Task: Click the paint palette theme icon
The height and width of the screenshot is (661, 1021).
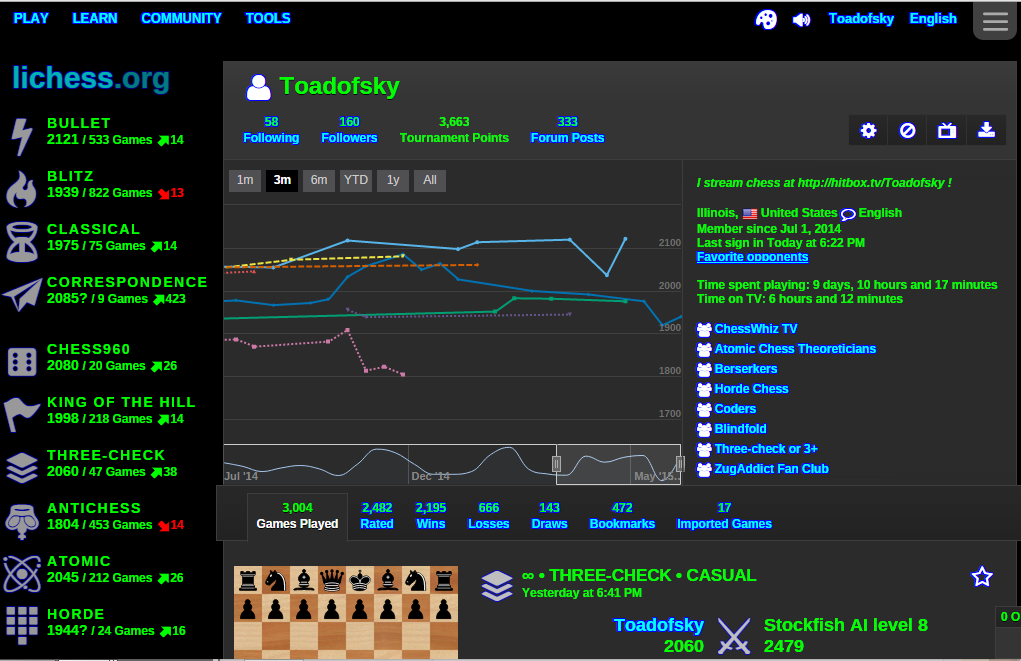Action: coord(765,19)
